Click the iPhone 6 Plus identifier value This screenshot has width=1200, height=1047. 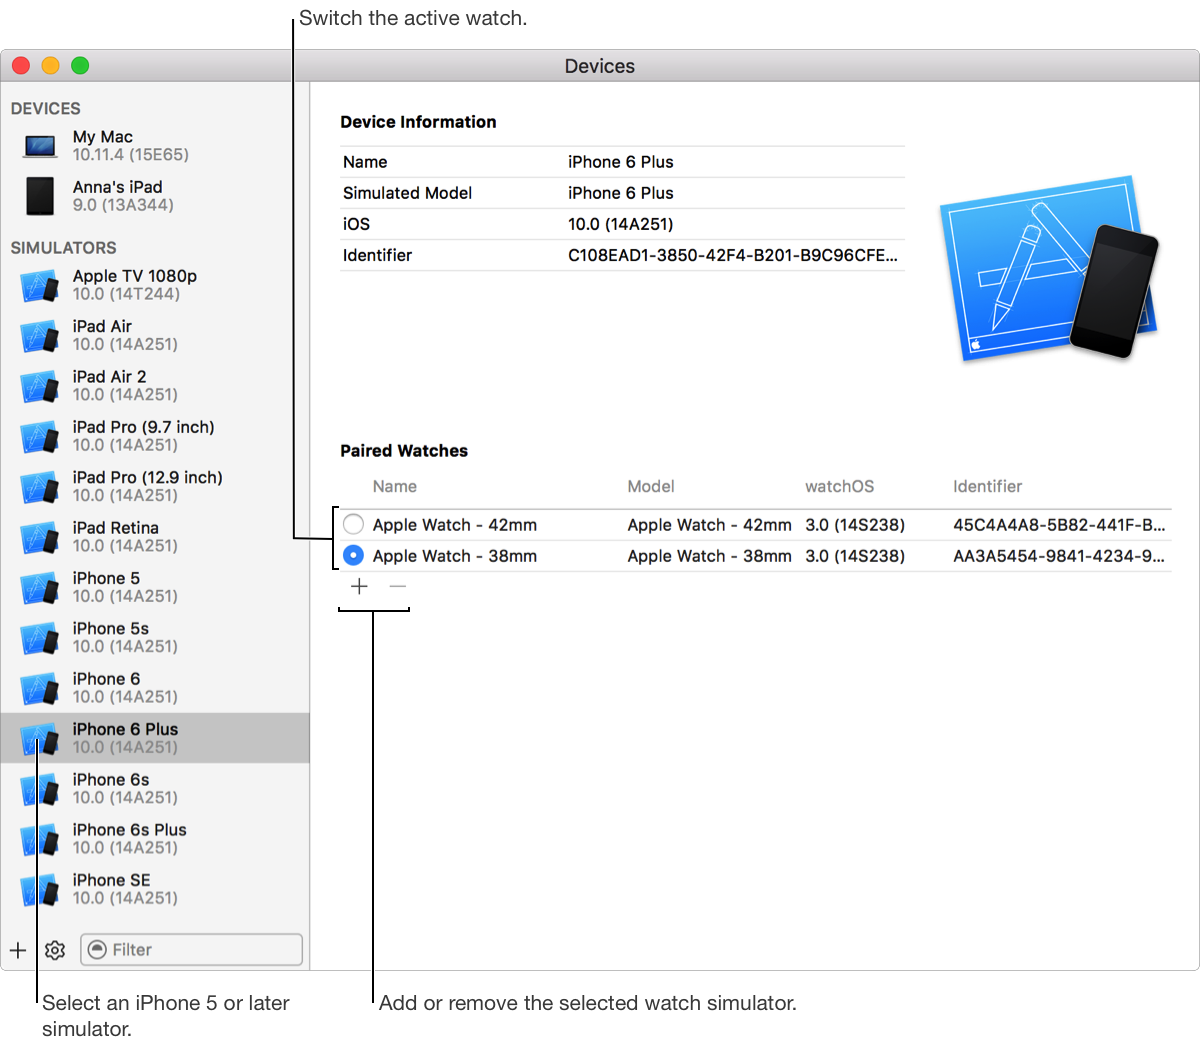point(732,255)
